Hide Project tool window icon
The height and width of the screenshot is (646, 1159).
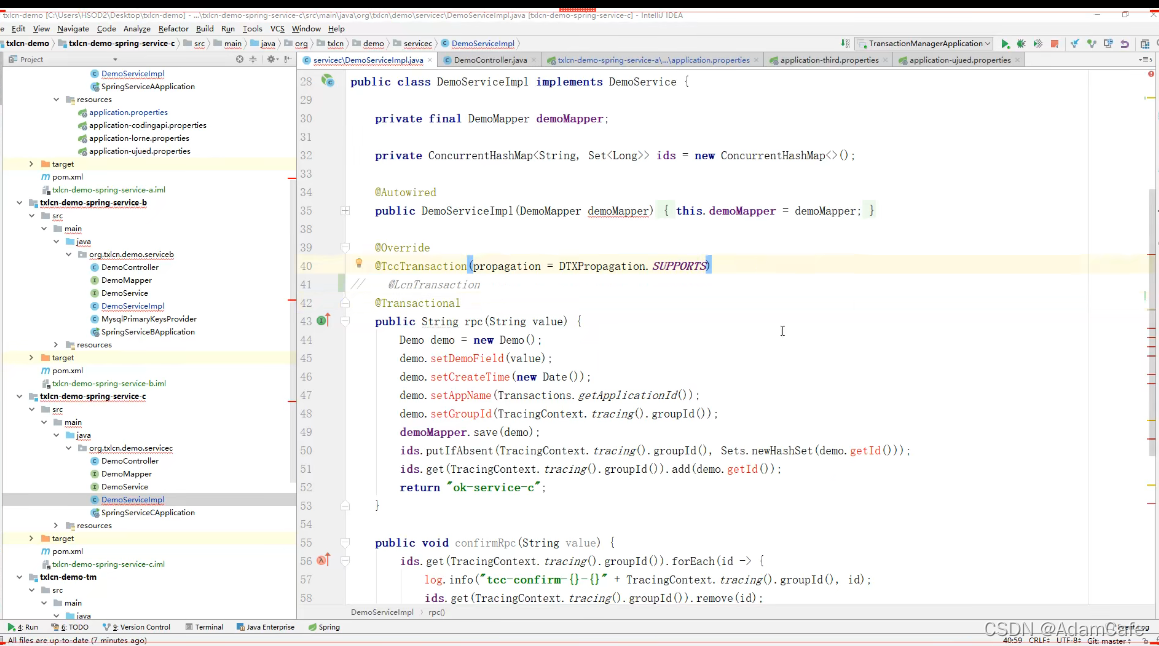tap(288, 59)
